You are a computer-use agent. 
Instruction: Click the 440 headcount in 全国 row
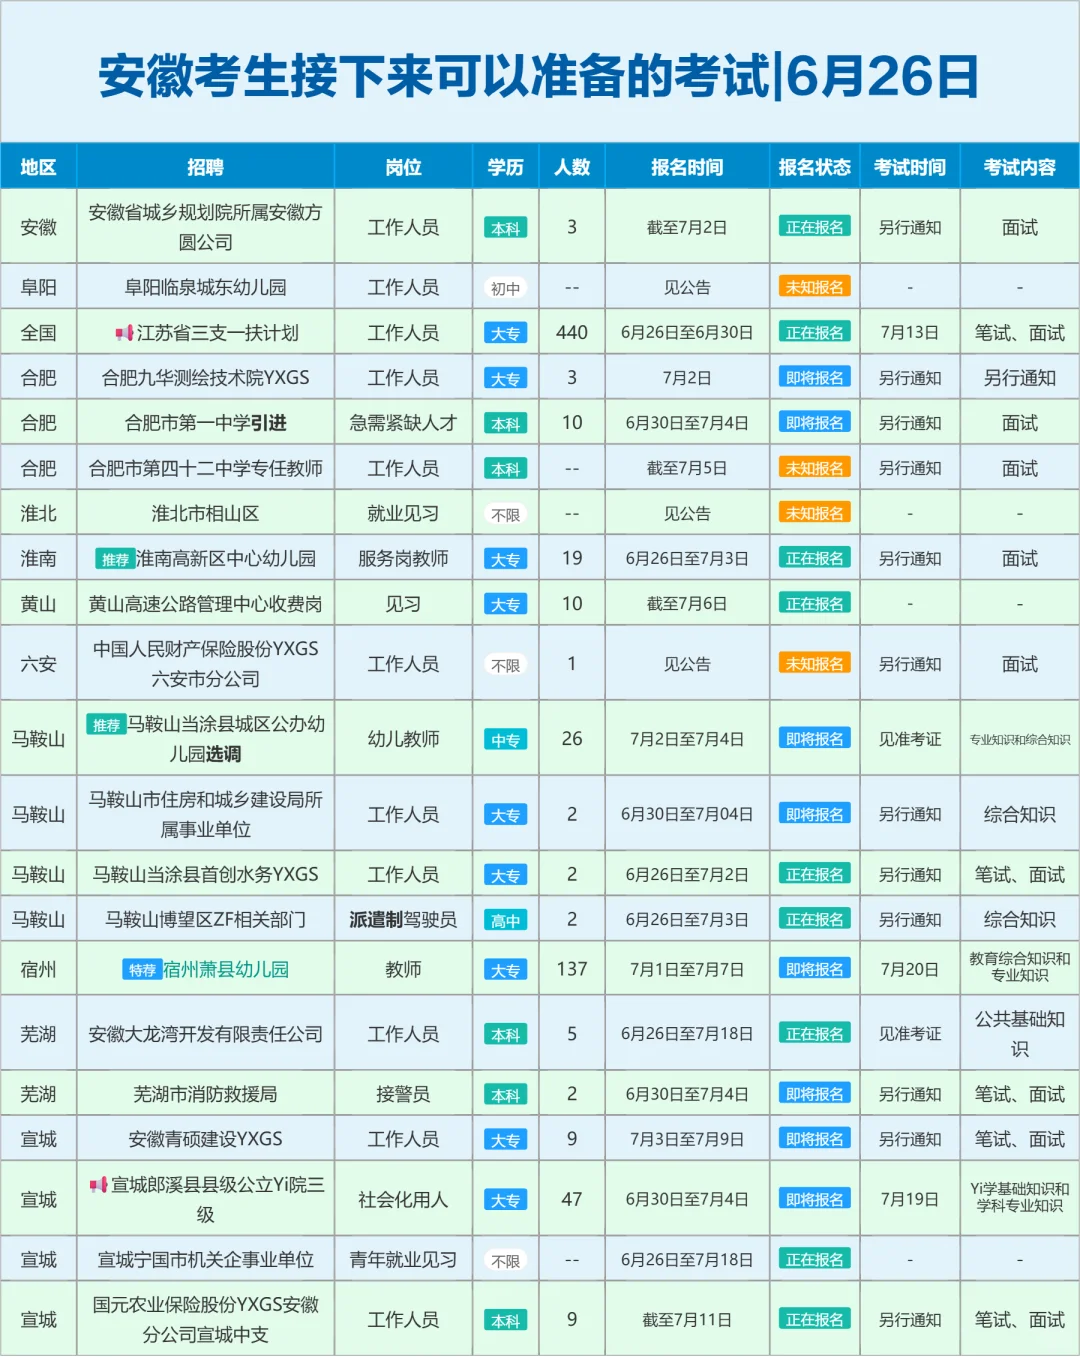pyautogui.click(x=572, y=333)
